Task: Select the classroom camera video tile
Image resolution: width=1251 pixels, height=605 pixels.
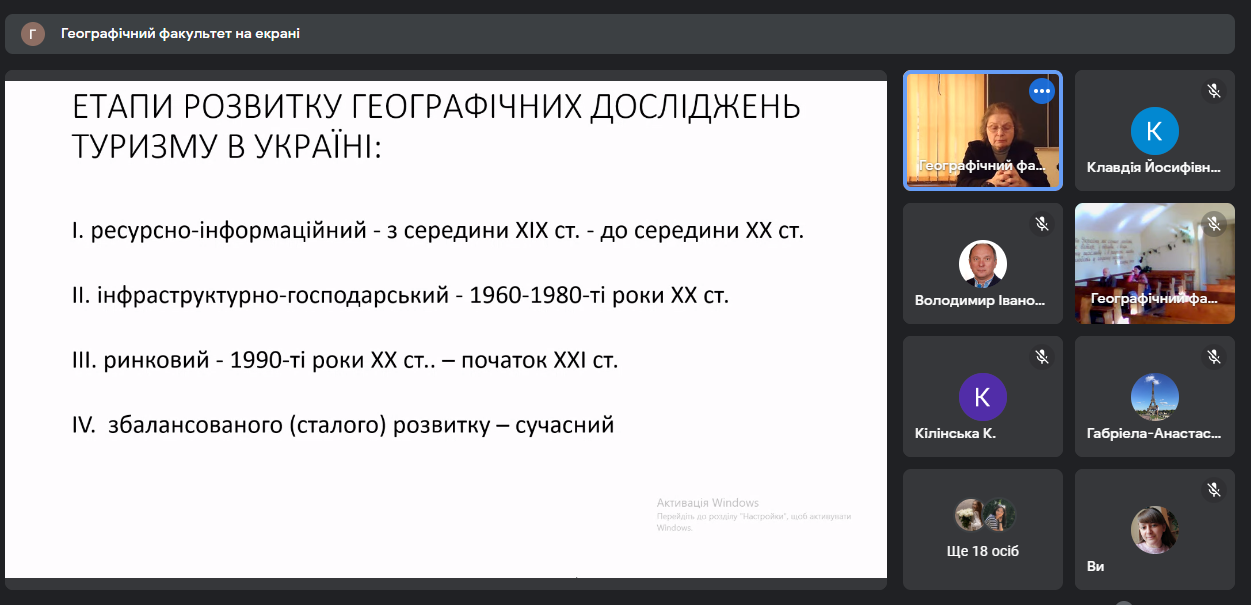Action: coord(1155,264)
